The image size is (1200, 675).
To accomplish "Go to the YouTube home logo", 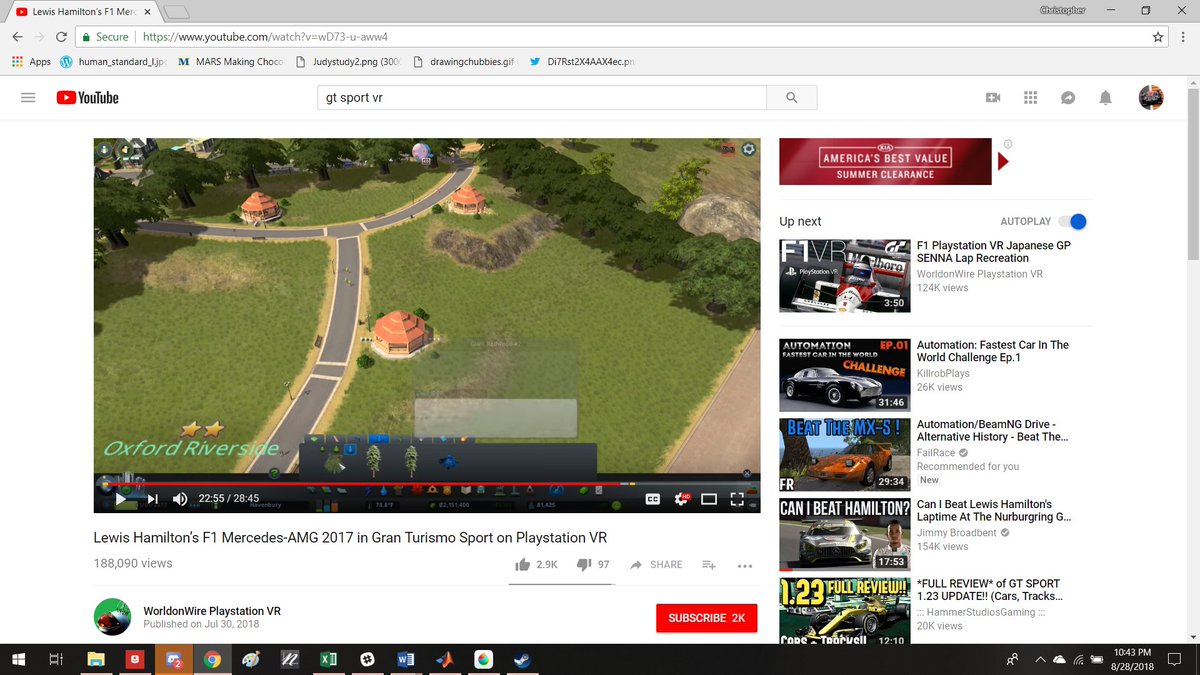I will [87, 97].
